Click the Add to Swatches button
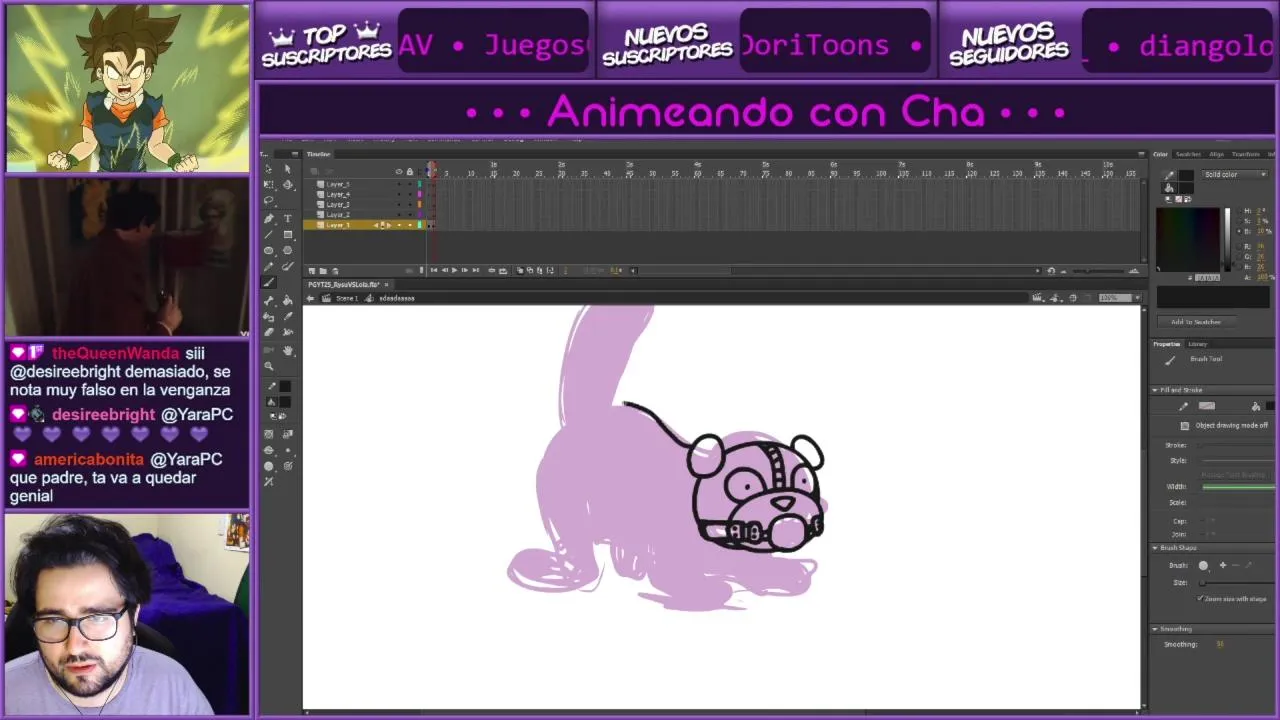The width and height of the screenshot is (1280, 720). point(1196,322)
